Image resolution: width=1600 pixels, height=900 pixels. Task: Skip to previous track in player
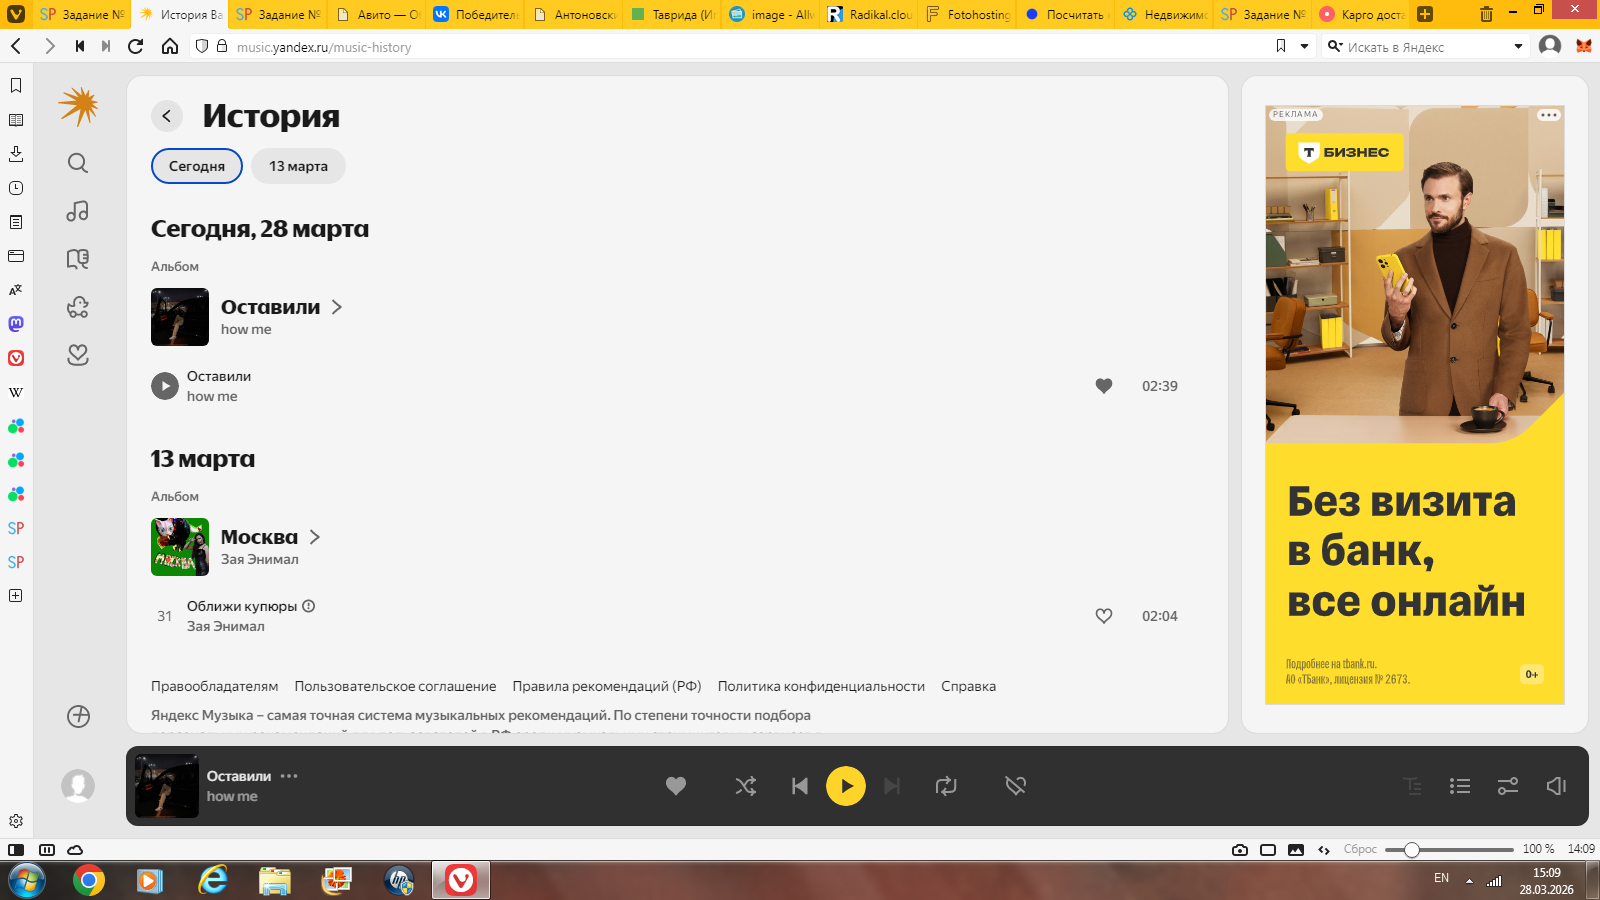[x=799, y=786]
